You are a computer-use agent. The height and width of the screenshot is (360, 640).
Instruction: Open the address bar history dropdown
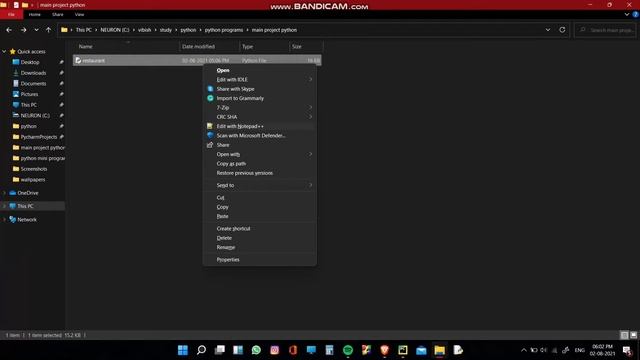coord(548,30)
